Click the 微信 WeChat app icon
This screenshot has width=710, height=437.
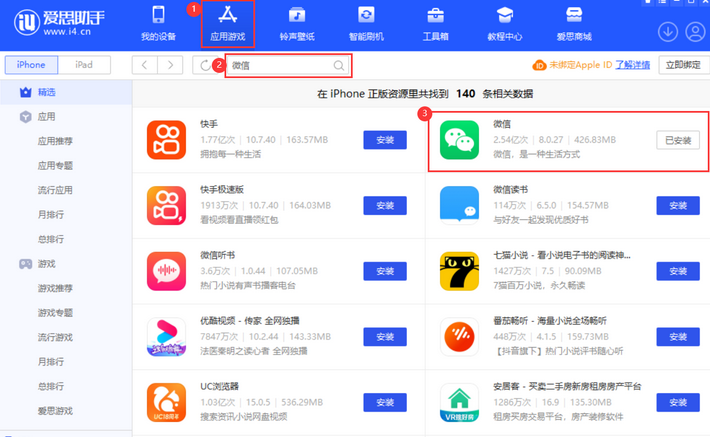pos(459,140)
